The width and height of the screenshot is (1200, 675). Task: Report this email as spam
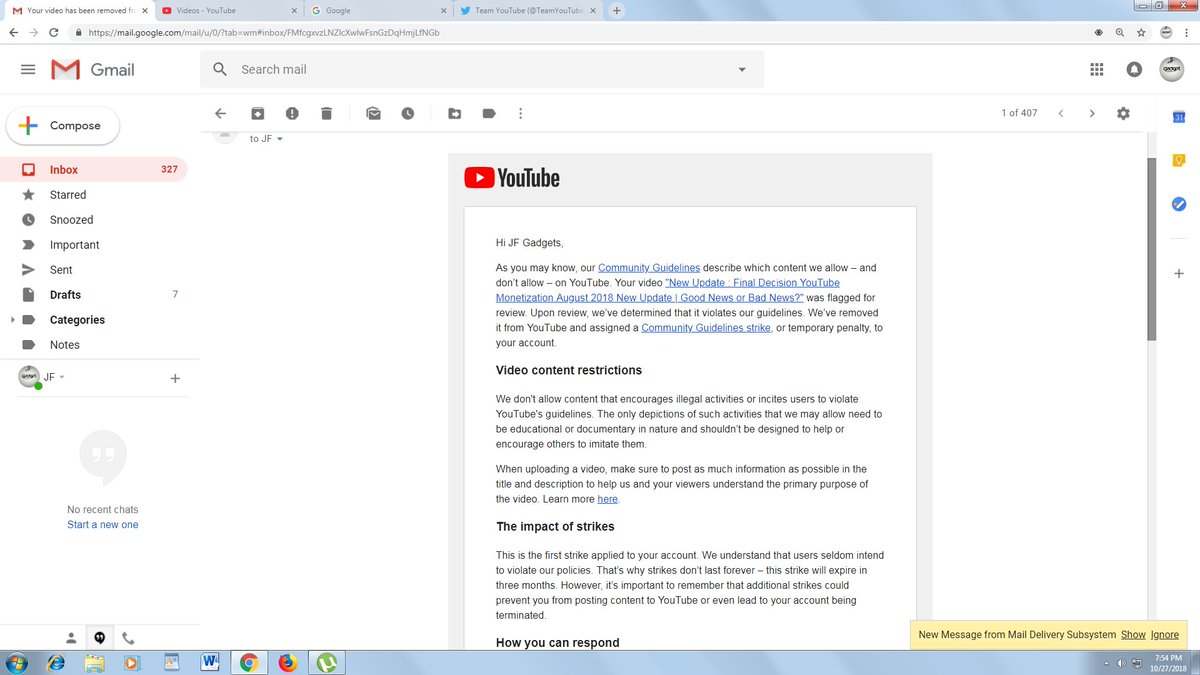(292, 114)
